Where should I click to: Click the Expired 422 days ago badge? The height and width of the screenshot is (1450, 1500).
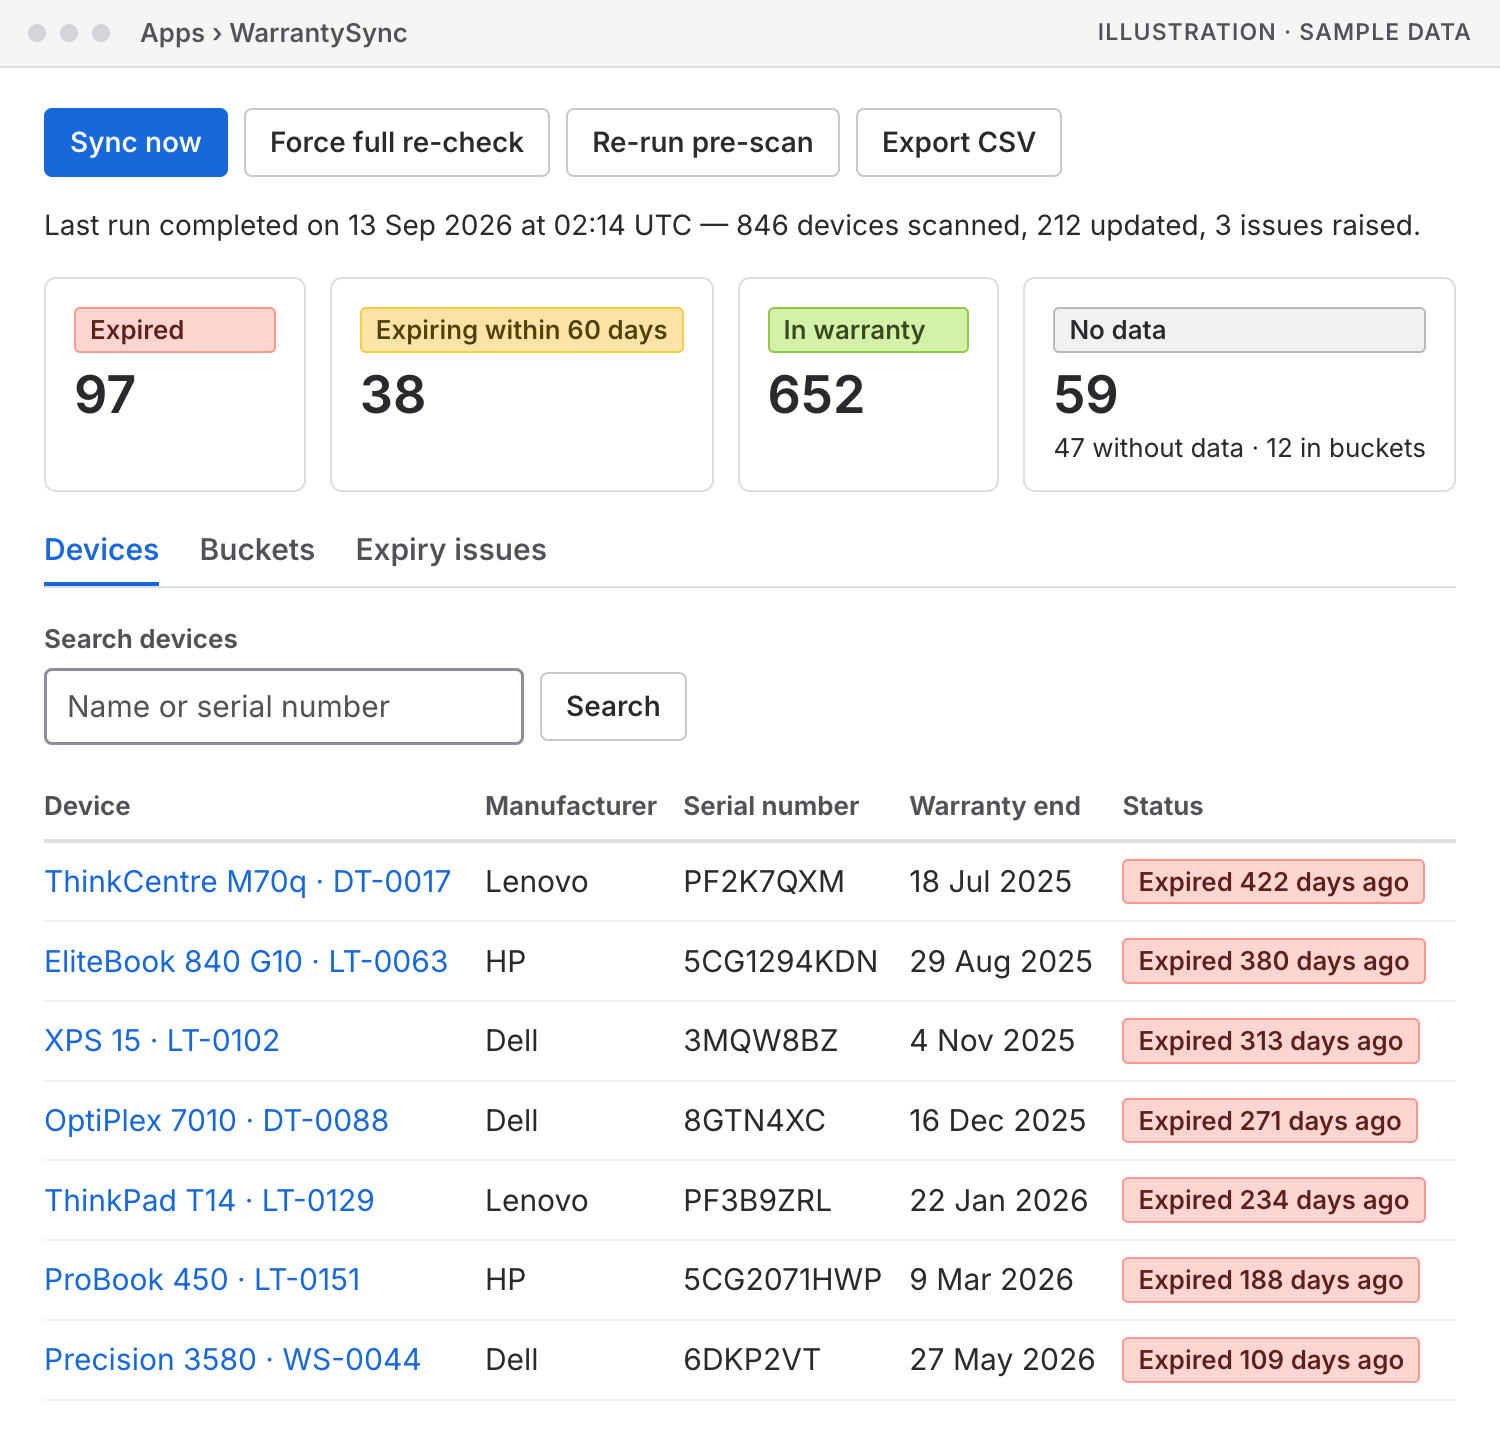pos(1274,882)
